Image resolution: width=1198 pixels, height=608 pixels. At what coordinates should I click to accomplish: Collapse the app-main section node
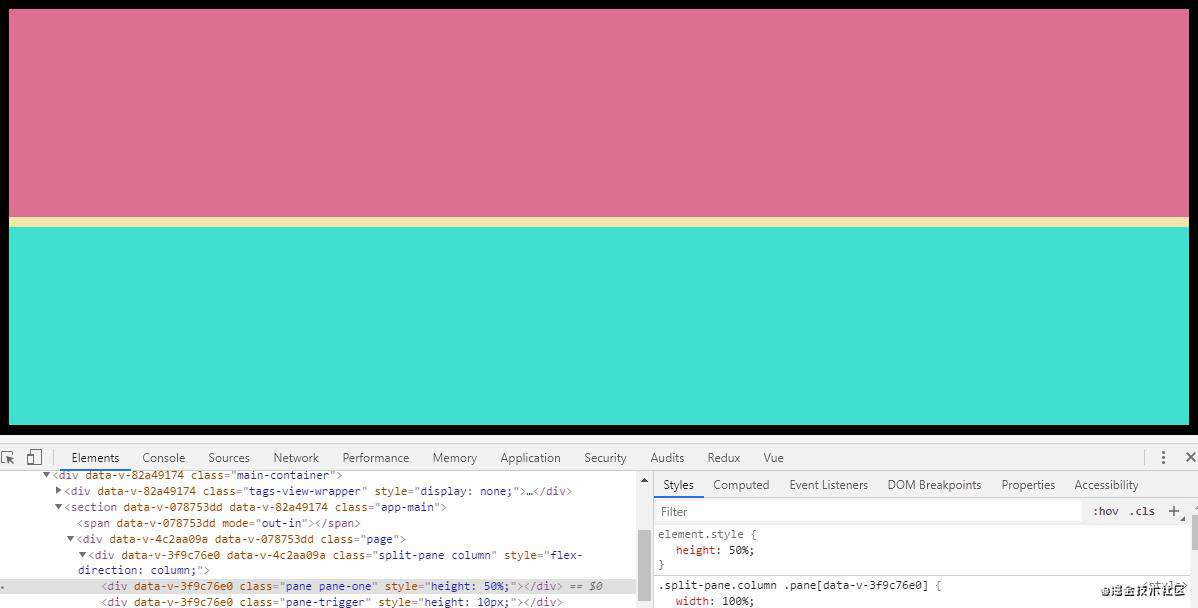59,507
